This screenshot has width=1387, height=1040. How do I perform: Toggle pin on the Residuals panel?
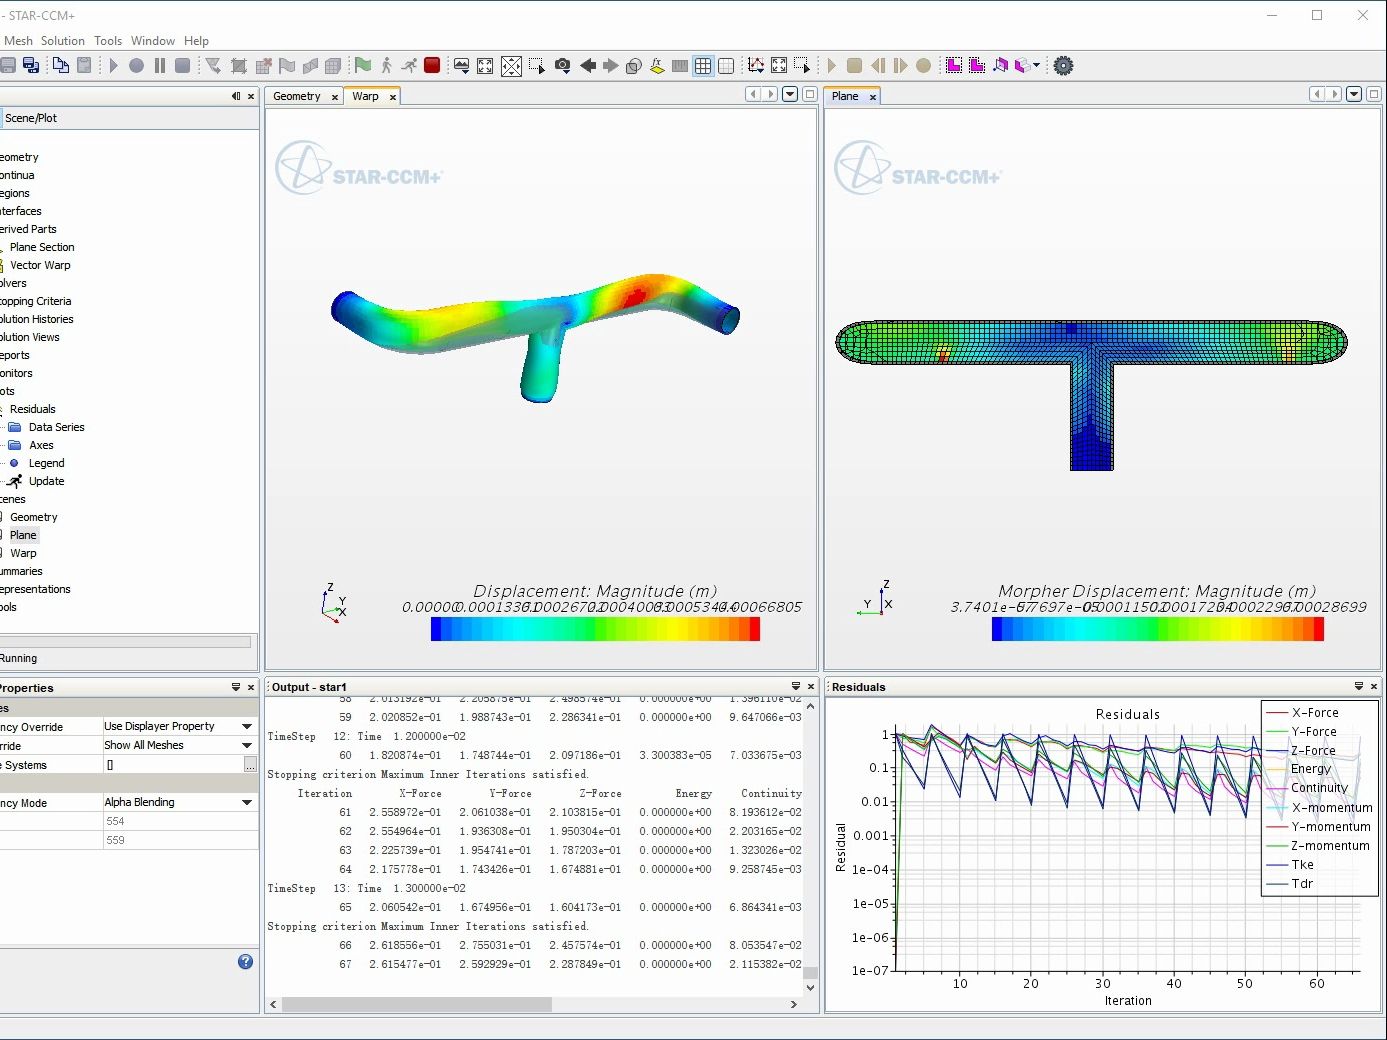click(x=1359, y=686)
